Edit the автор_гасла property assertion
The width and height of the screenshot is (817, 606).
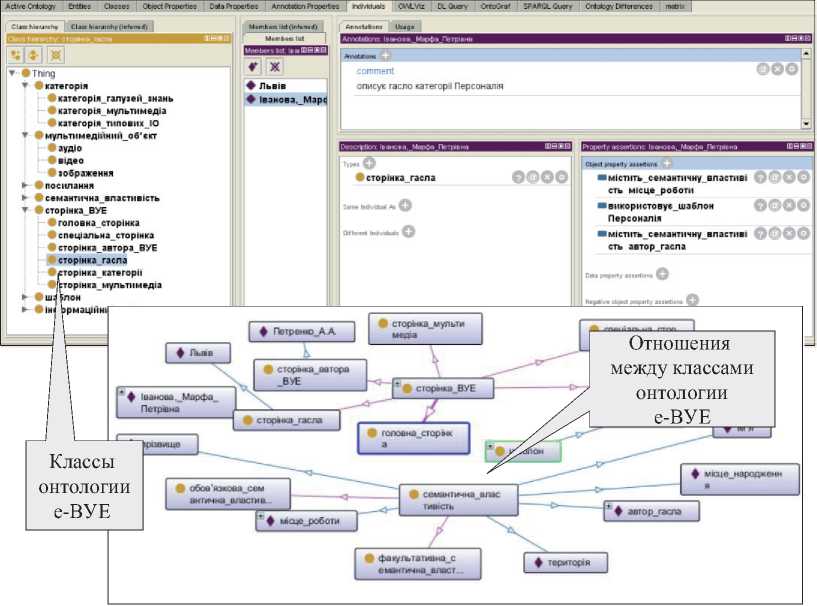(x=803, y=233)
